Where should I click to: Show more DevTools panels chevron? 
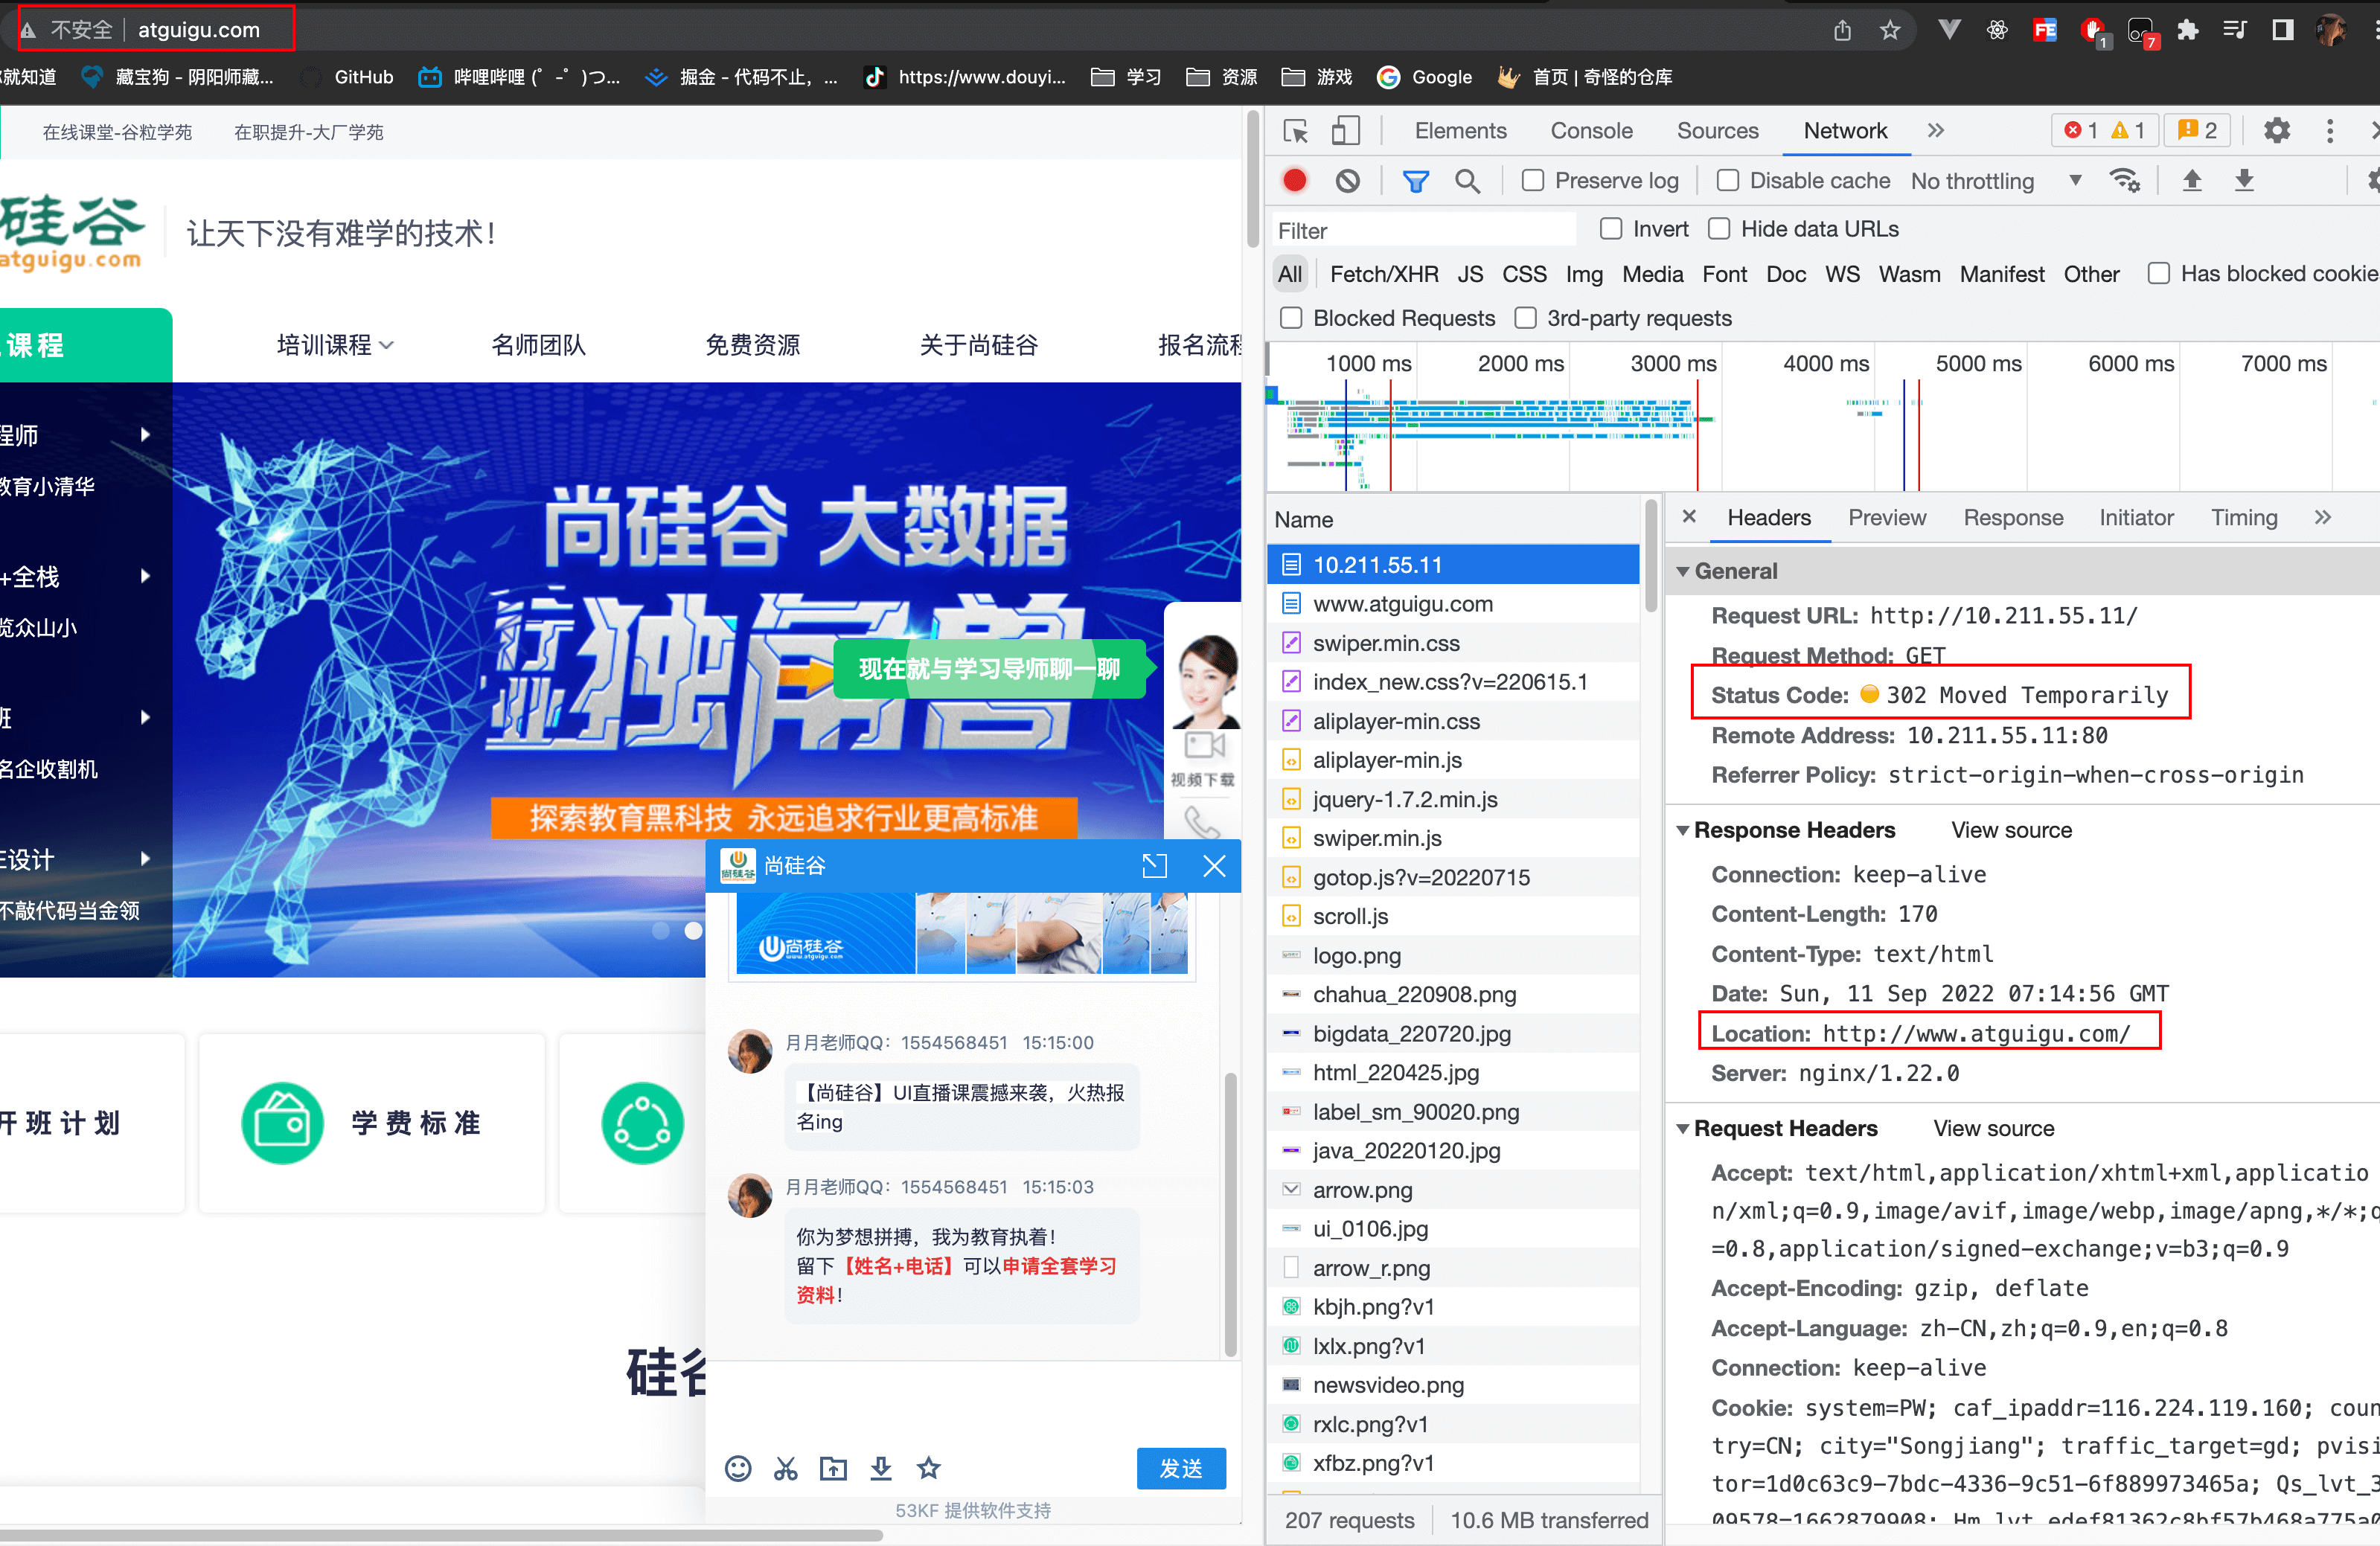click(1935, 131)
